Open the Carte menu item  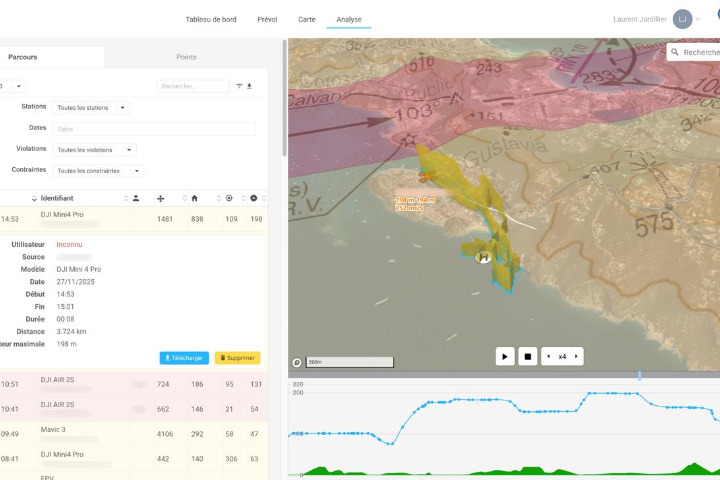point(307,19)
